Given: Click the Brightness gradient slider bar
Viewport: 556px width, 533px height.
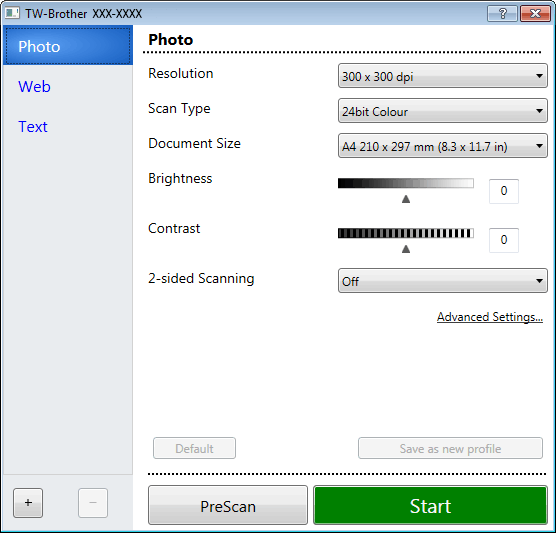Looking at the screenshot, I should point(406,183).
